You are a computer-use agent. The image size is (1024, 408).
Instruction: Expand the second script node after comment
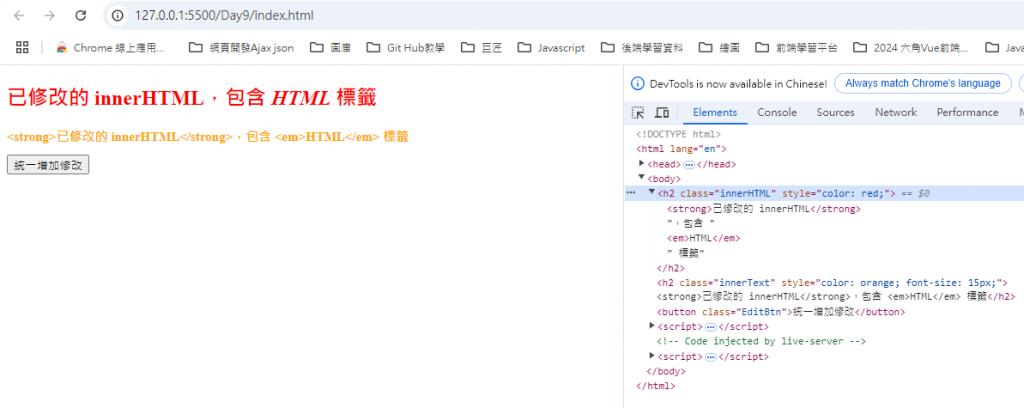(x=652, y=356)
